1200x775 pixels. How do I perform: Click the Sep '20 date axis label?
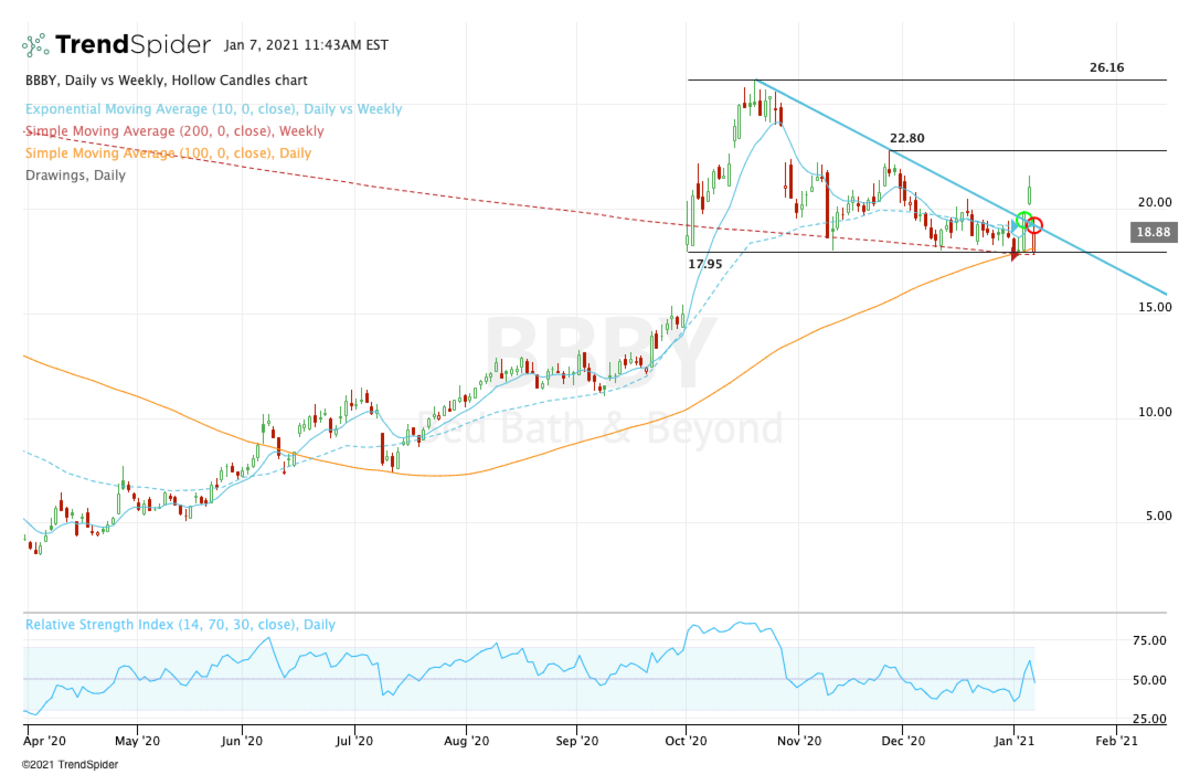coord(576,741)
